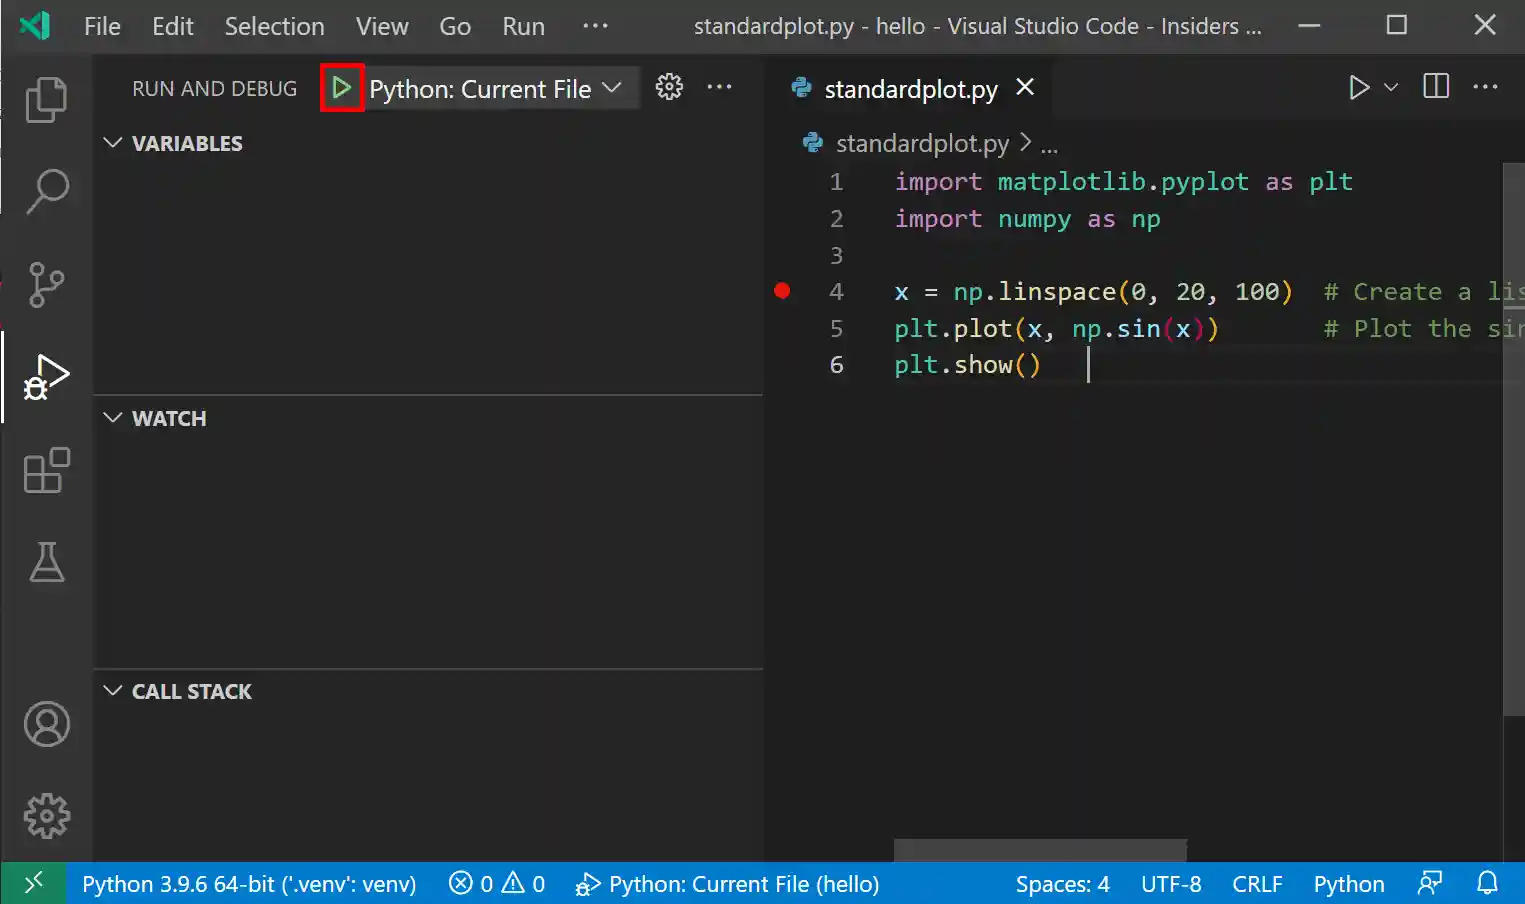1525x904 pixels.
Task: Toggle breakpoint on line 4
Action: pyautogui.click(x=782, y=291)
